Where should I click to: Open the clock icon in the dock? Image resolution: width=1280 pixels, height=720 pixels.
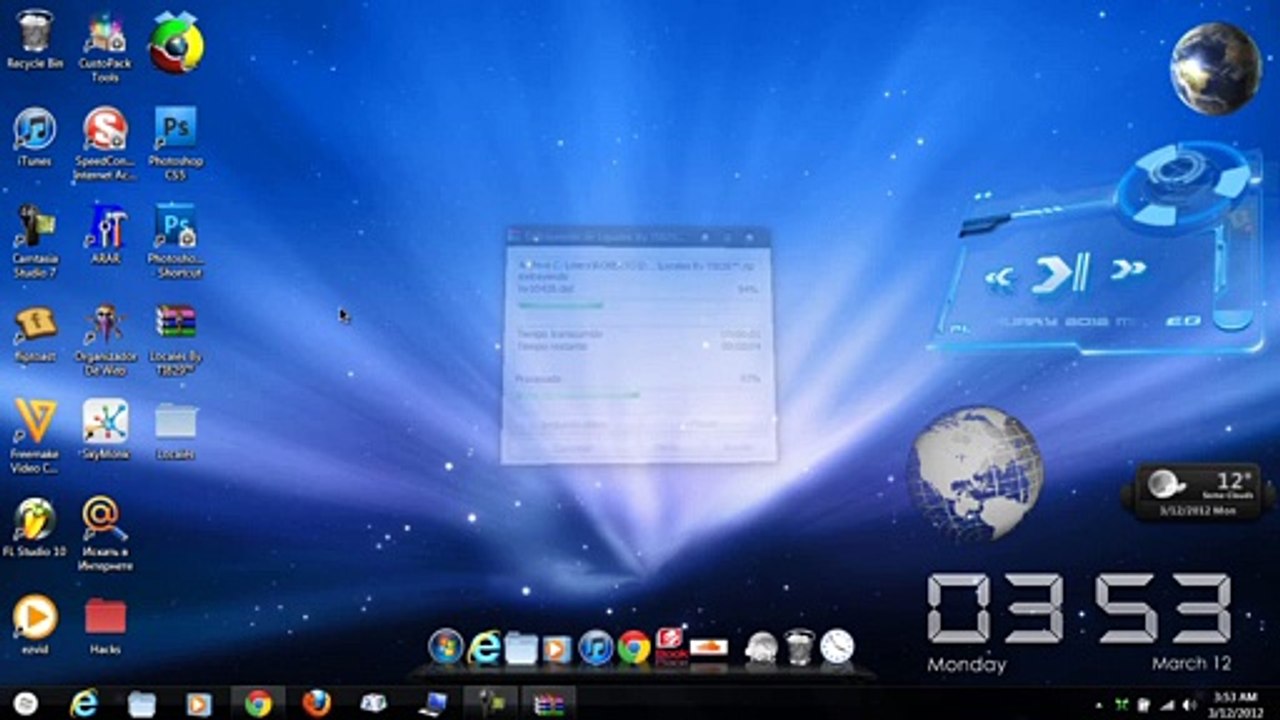click(x=837, y=647)
